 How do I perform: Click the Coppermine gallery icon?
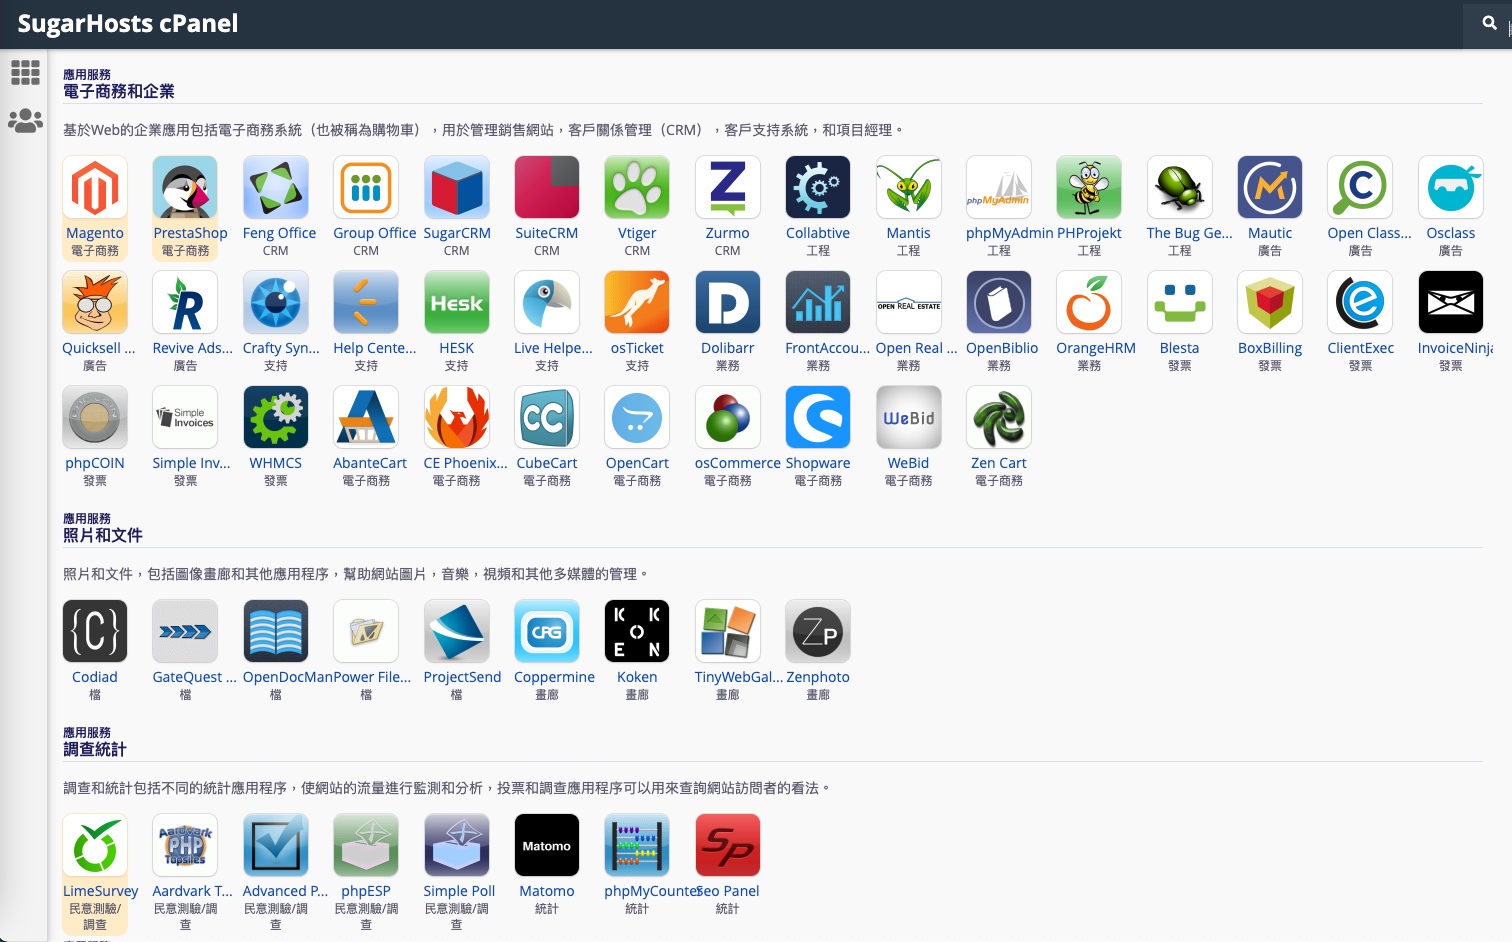(x=547, y=631)
